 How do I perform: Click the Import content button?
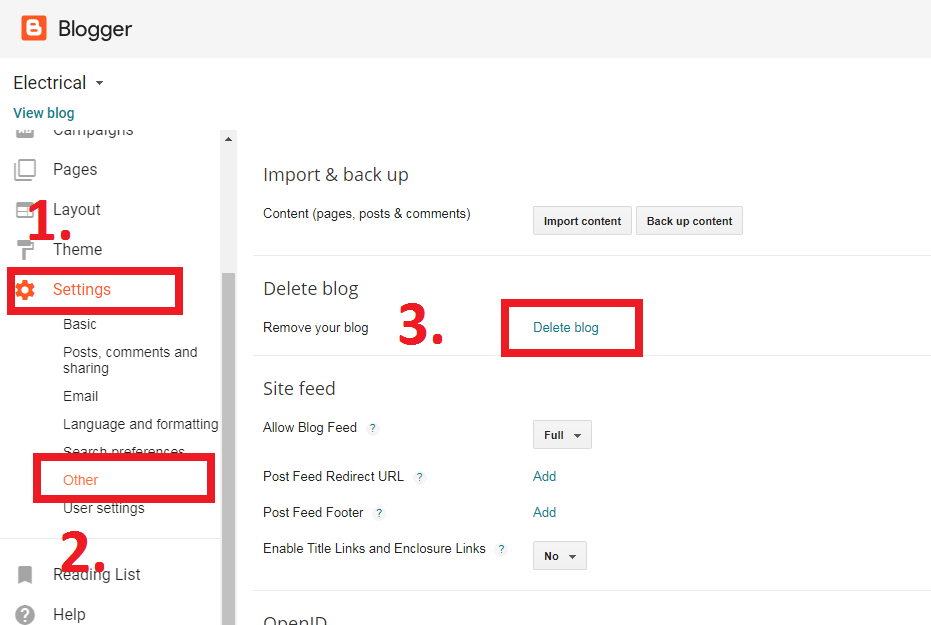pos(582,221)
